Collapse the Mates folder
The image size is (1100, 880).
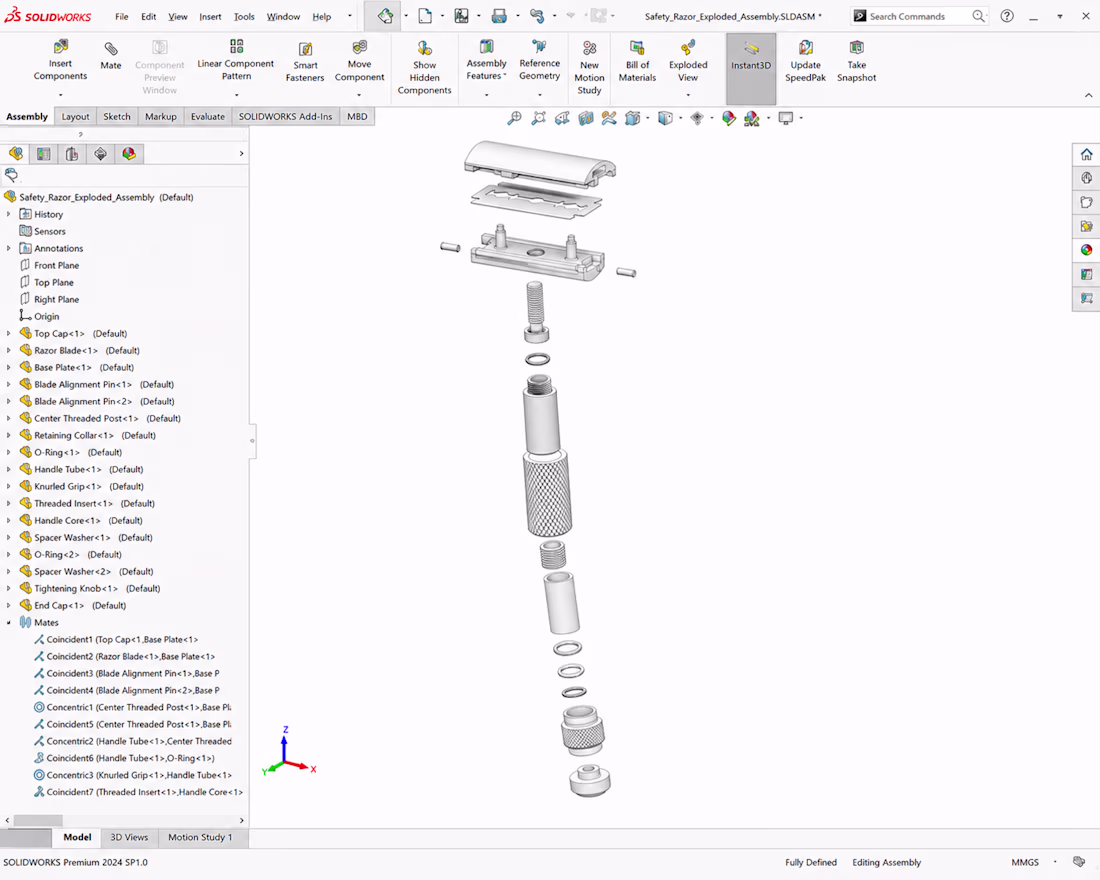click(x=8, y=622)
